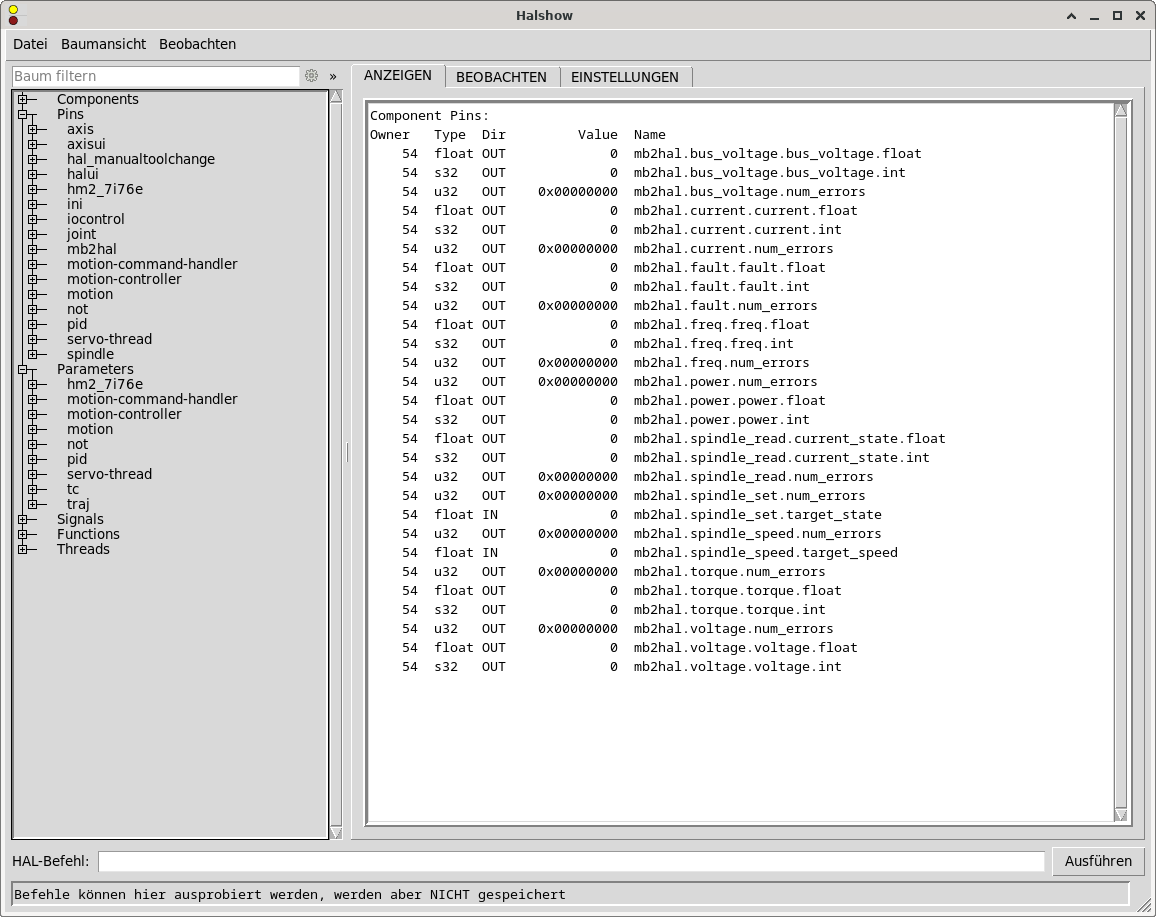
Task: Open the tree filter settings gear
Action: click(311, 76)
